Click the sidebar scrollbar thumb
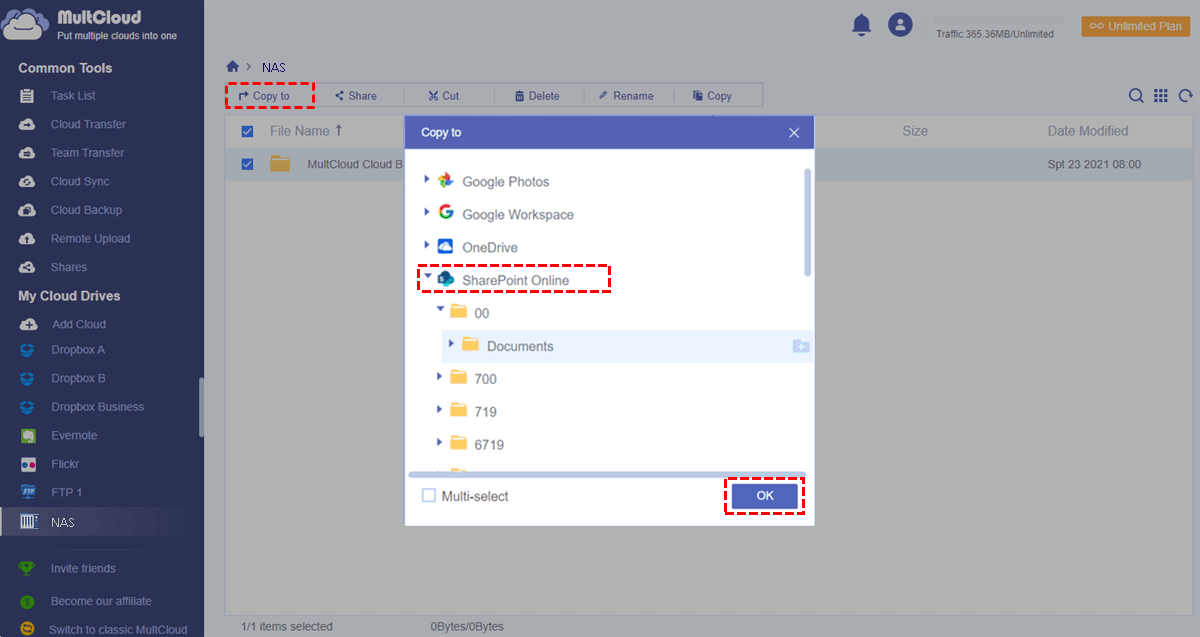The height and width of the screenshot is (637, 1200). [201, 407]
